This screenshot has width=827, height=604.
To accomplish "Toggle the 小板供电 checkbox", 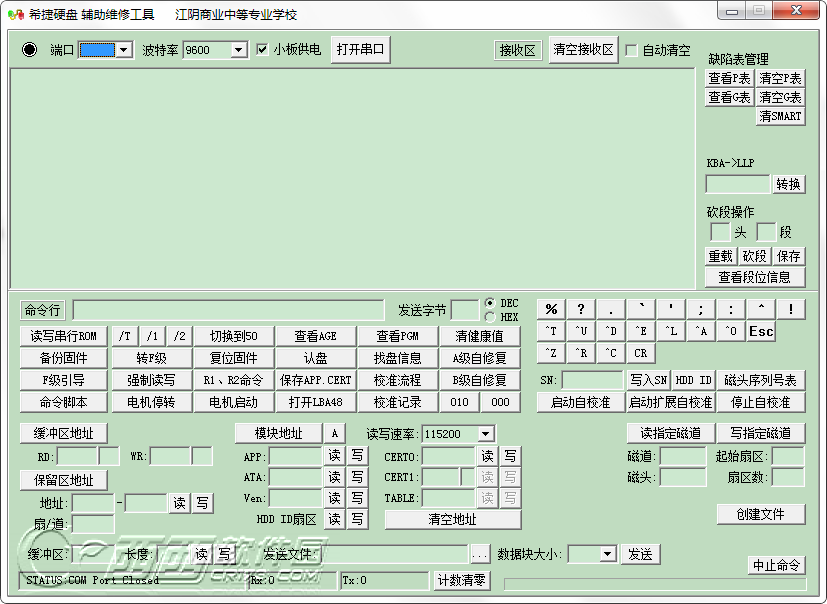I will (262, 50).
